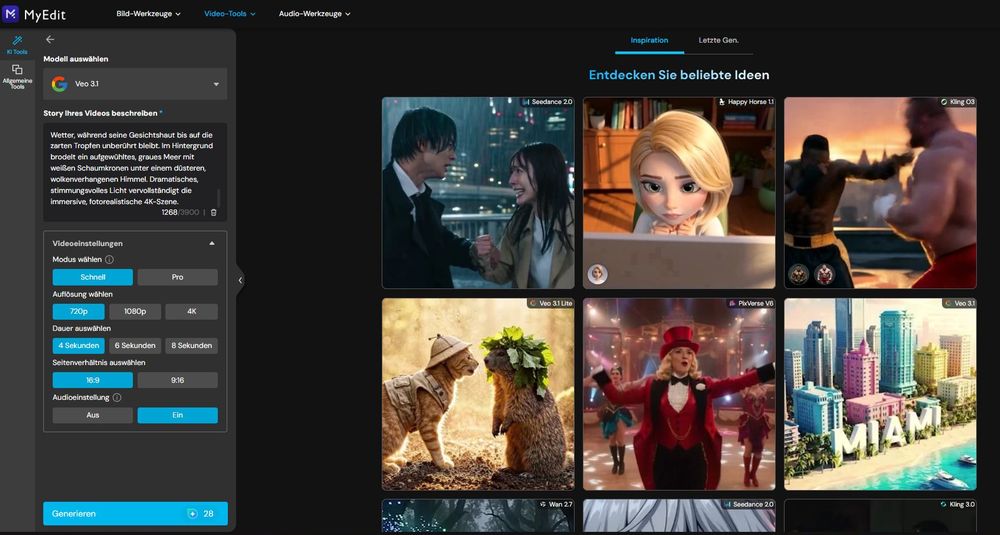Open the Happy Horse 1.1 cartoon girl thumbnail

[x=679, y=193]
